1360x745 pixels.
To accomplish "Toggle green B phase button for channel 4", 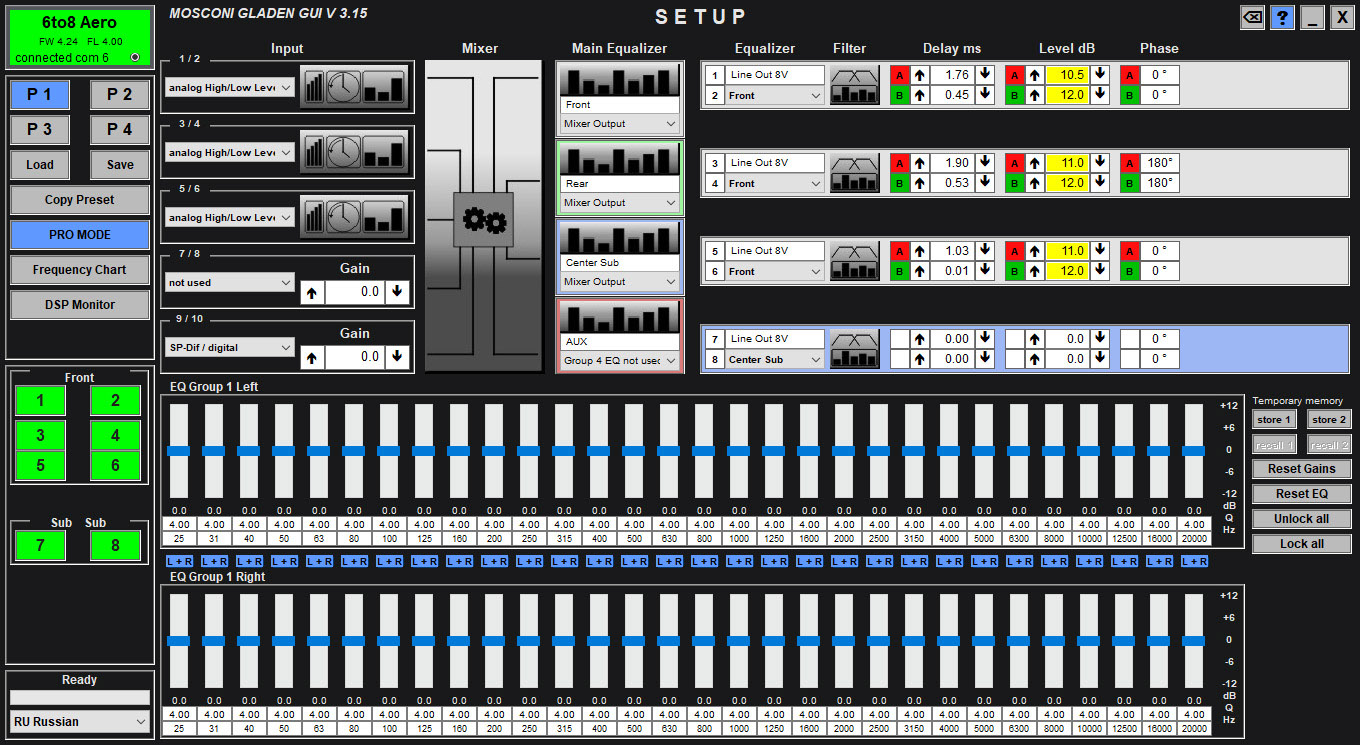I will point(1129,183).
